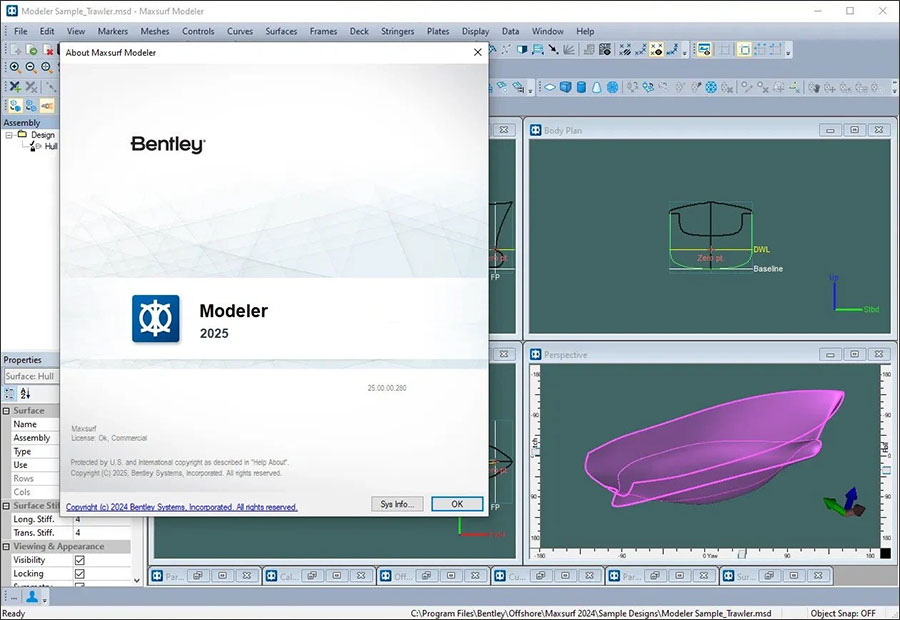
Task: Open the Stringers menu
Action: (x=397, y=31)
